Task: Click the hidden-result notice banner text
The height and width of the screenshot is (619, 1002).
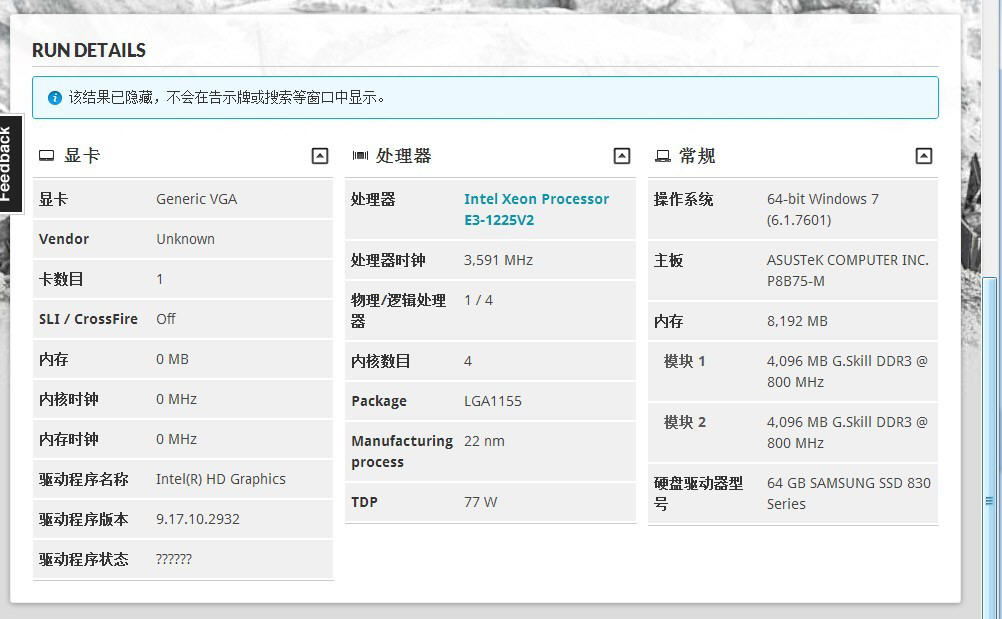Action: point(227,98)
